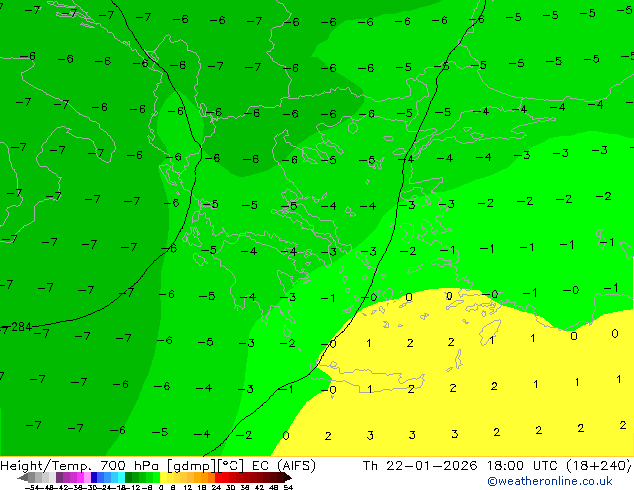Click the dark blue swatch in the legend
The width and height of the screenshot is (634, 490).
coord(94,477)
